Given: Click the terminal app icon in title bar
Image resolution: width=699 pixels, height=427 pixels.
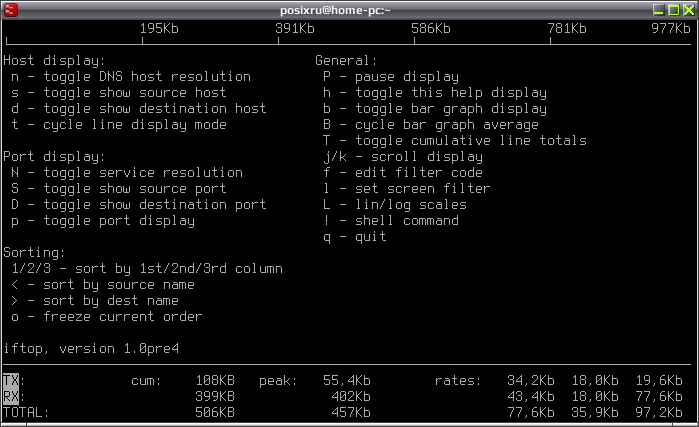Looking at the screenshot, I should click(11, 9).
